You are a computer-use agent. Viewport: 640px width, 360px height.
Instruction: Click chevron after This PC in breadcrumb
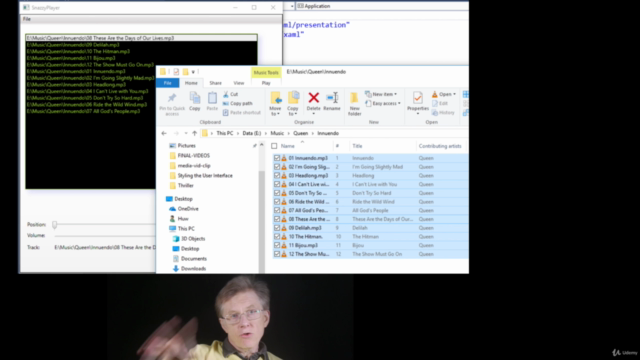[x=238, y=133]
